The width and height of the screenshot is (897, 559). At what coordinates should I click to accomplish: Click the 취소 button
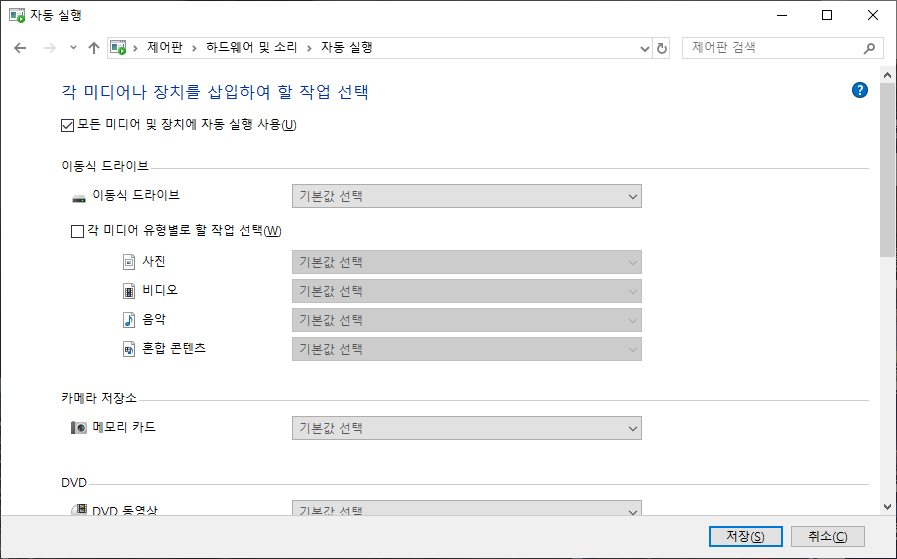coord(828,537)
